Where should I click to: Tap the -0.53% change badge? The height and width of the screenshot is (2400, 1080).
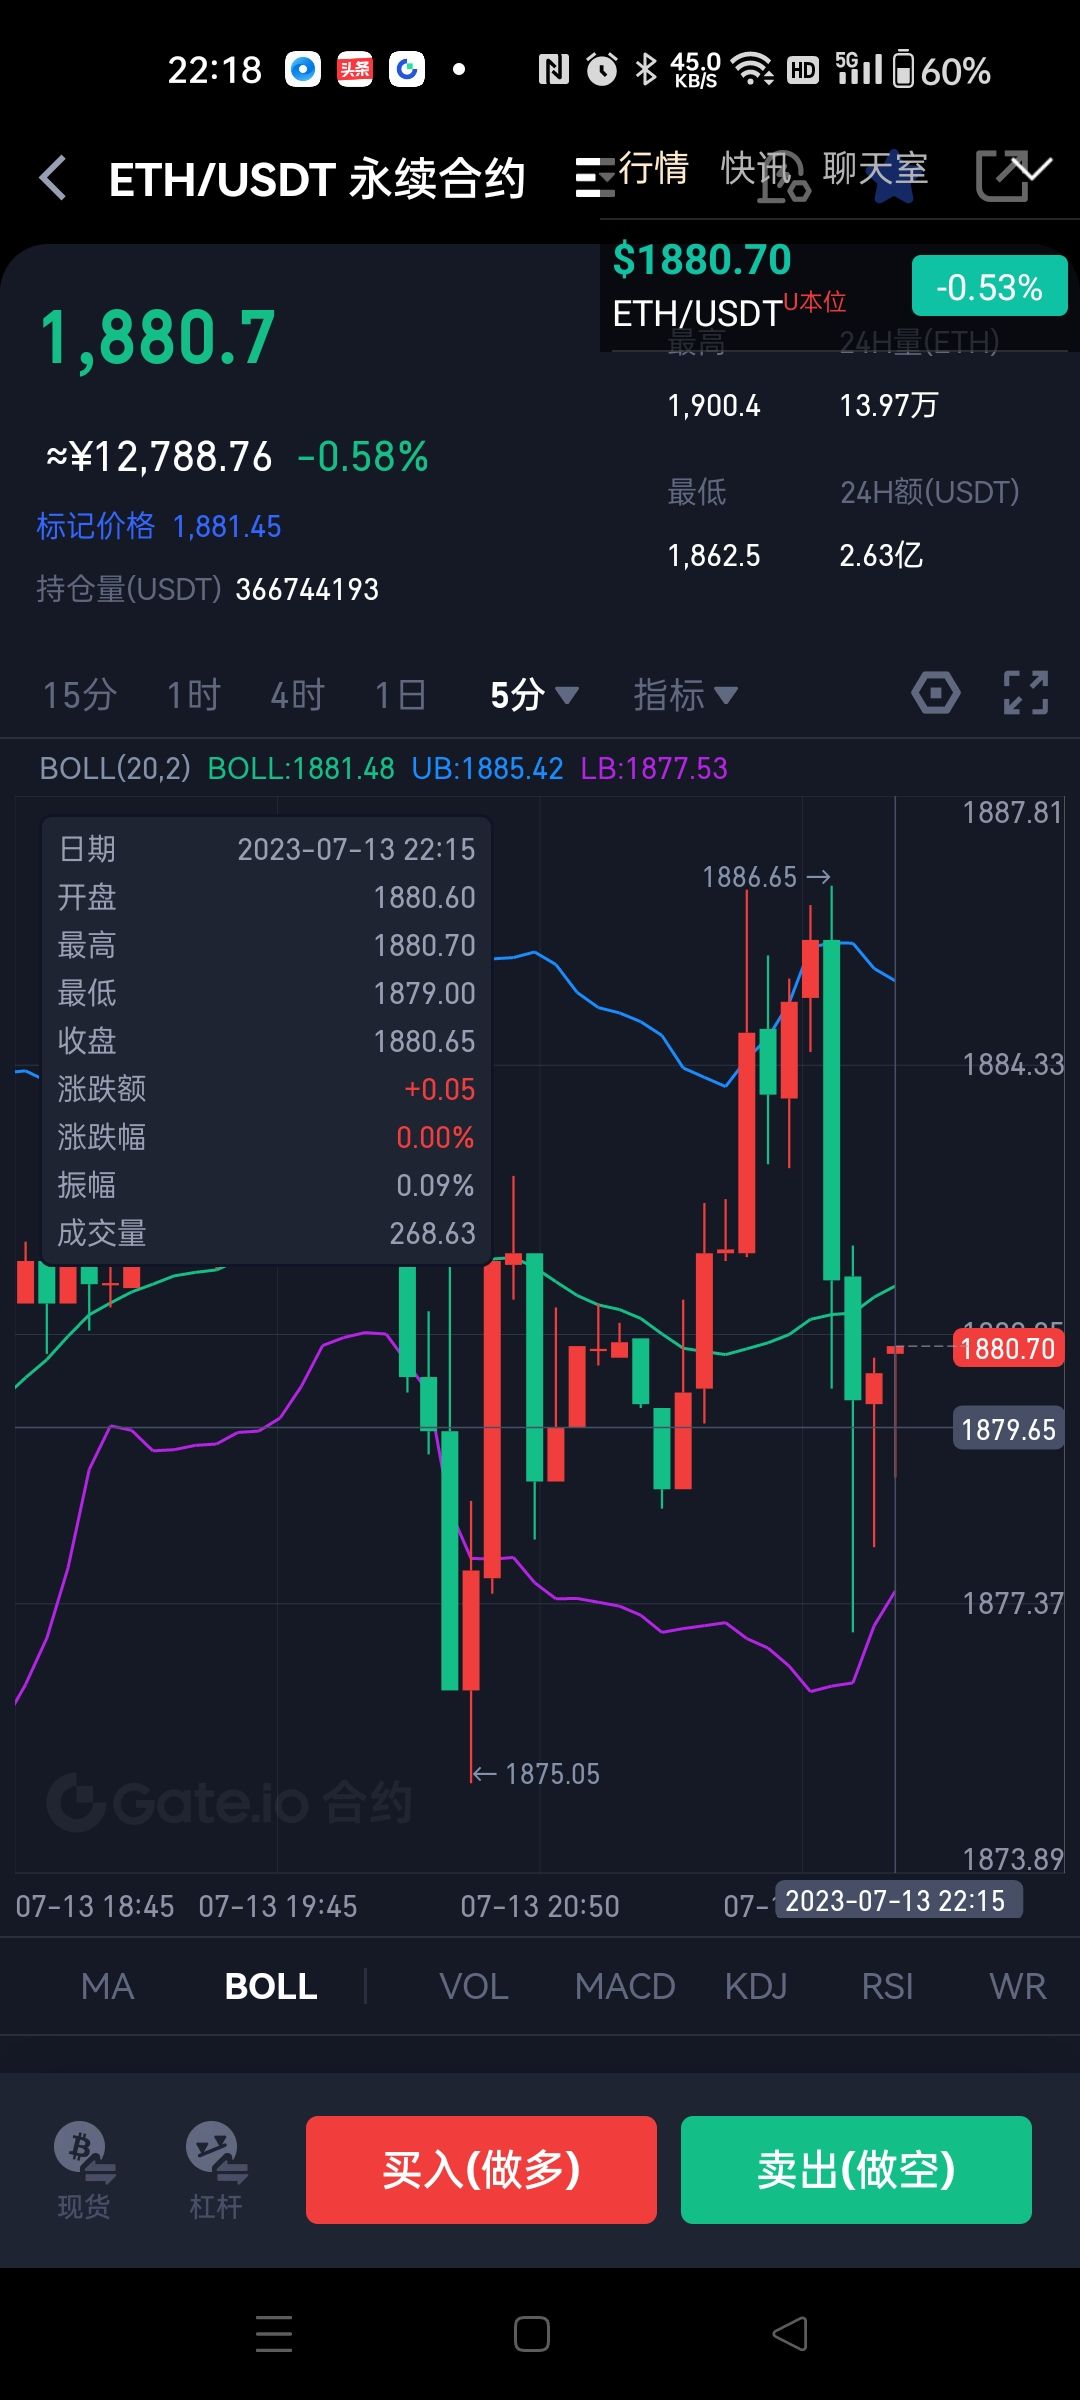point(989,286)
